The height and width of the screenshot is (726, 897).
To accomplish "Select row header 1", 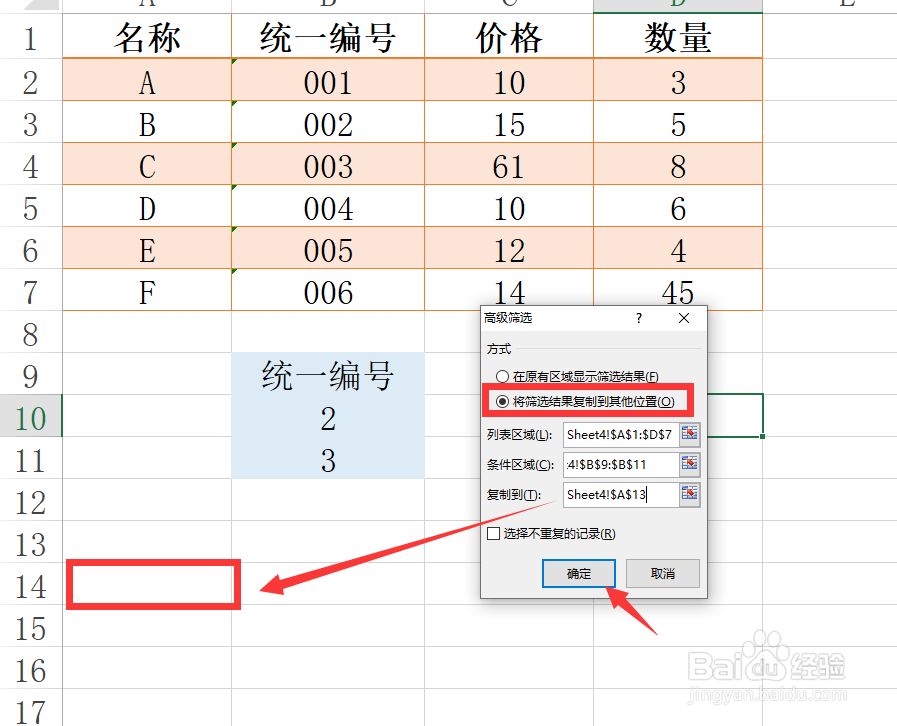I will click(30, 38).
